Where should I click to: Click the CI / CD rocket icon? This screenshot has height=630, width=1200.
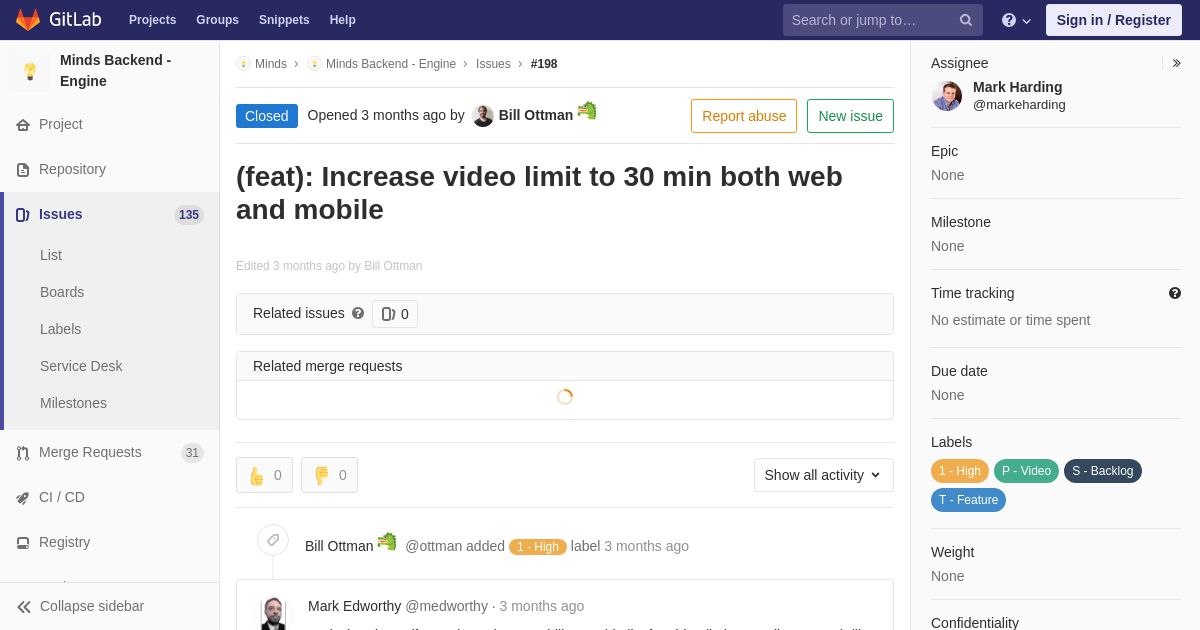(x=23, y=498)
